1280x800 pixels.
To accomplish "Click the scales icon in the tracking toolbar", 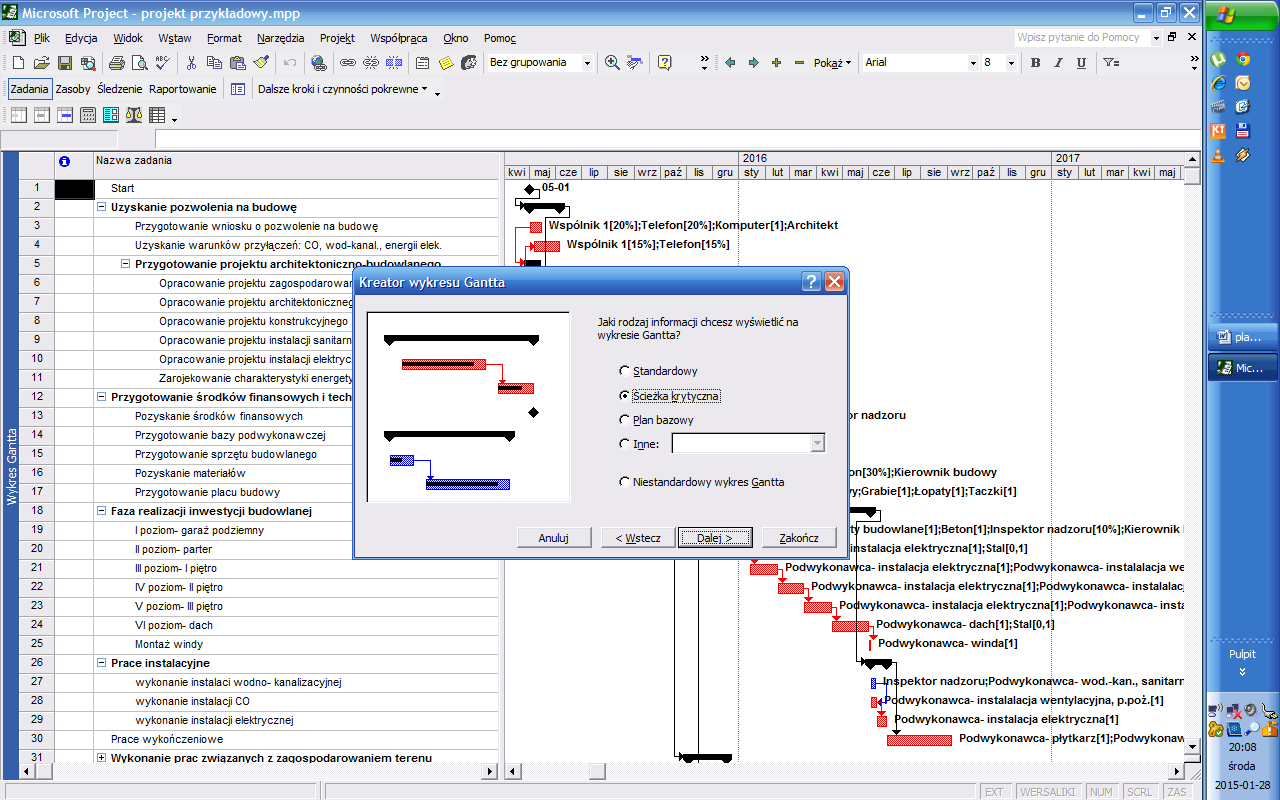I will (134, 115).
